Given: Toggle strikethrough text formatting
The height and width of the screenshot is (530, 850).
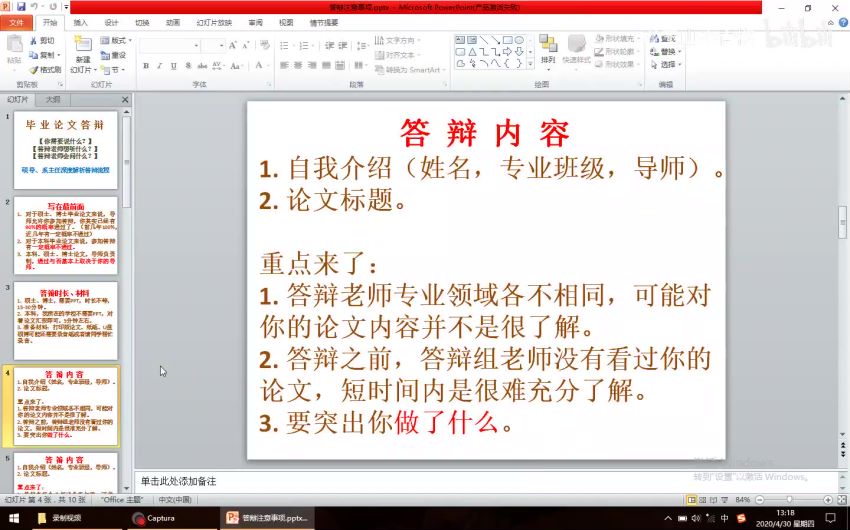Looking at the screenshot, I should pyautogui.click(x=202, y=66).
